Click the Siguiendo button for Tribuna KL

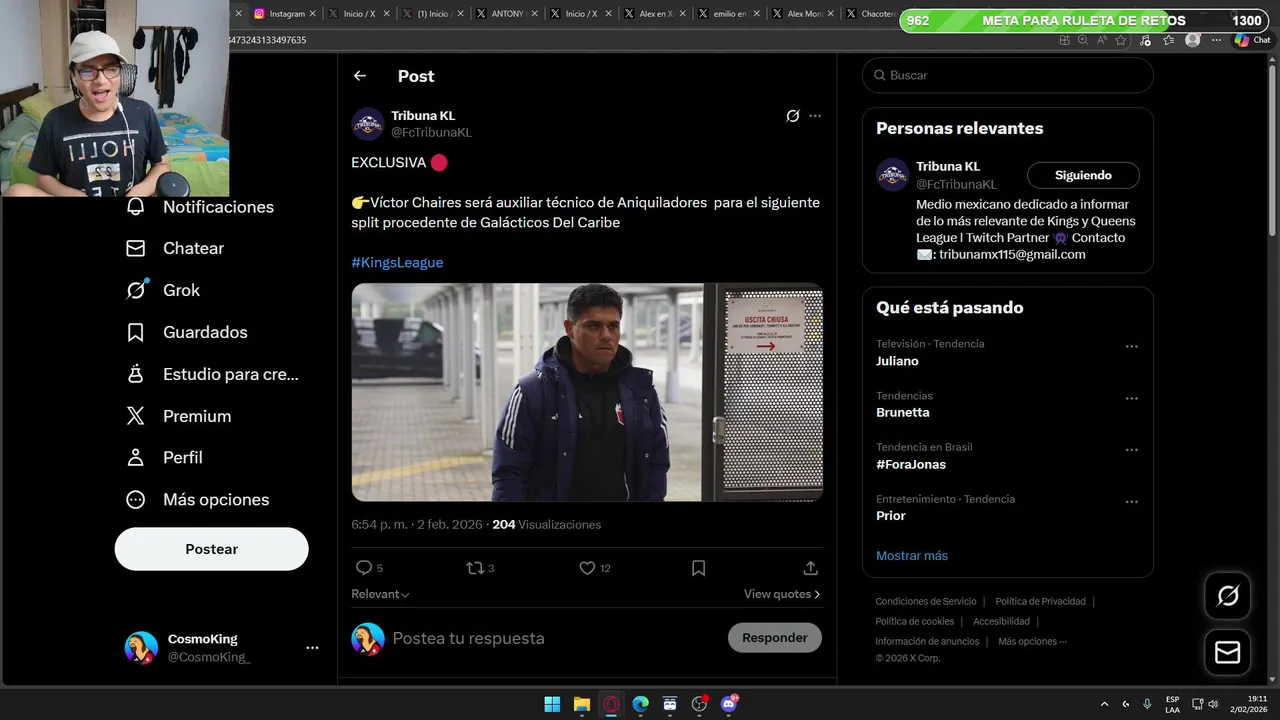tap(1083, 175)
